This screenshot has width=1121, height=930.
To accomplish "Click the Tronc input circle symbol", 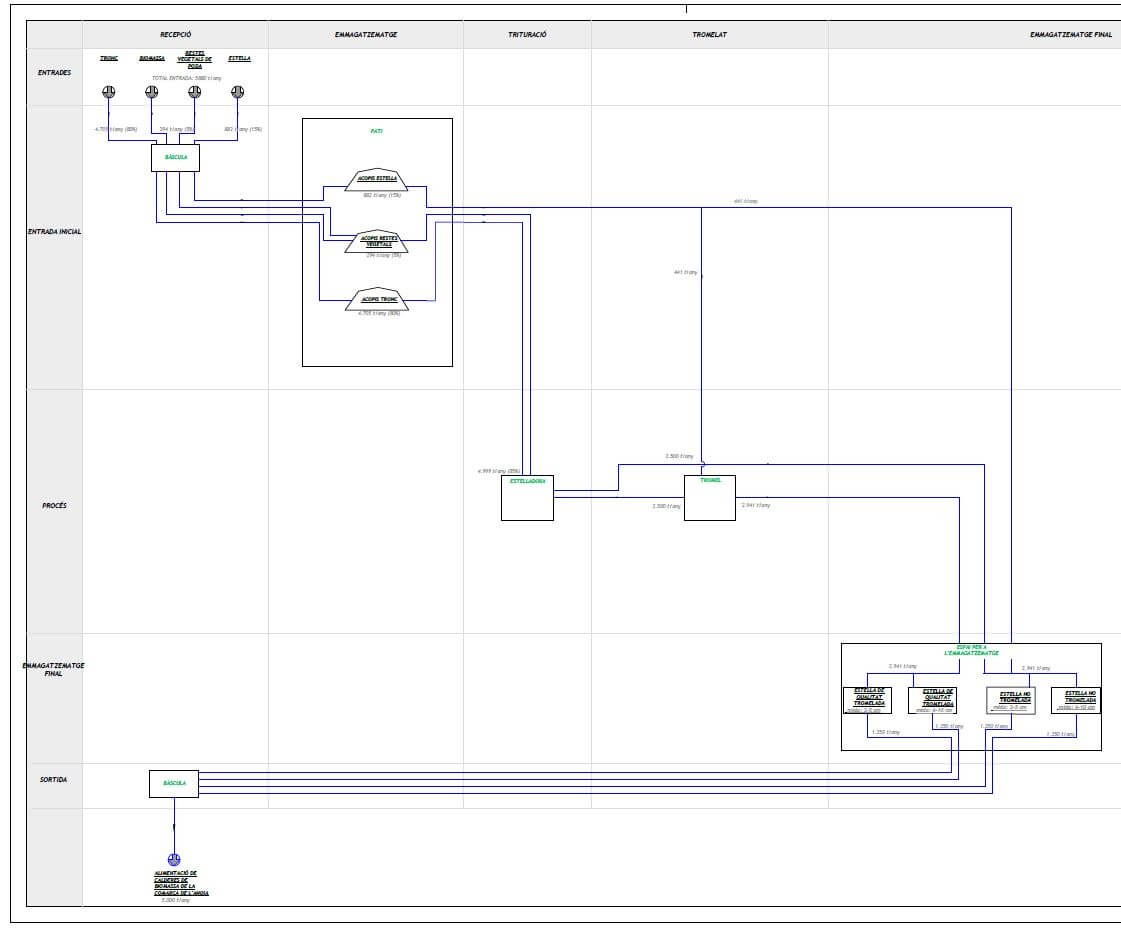I will pos(109,92).
